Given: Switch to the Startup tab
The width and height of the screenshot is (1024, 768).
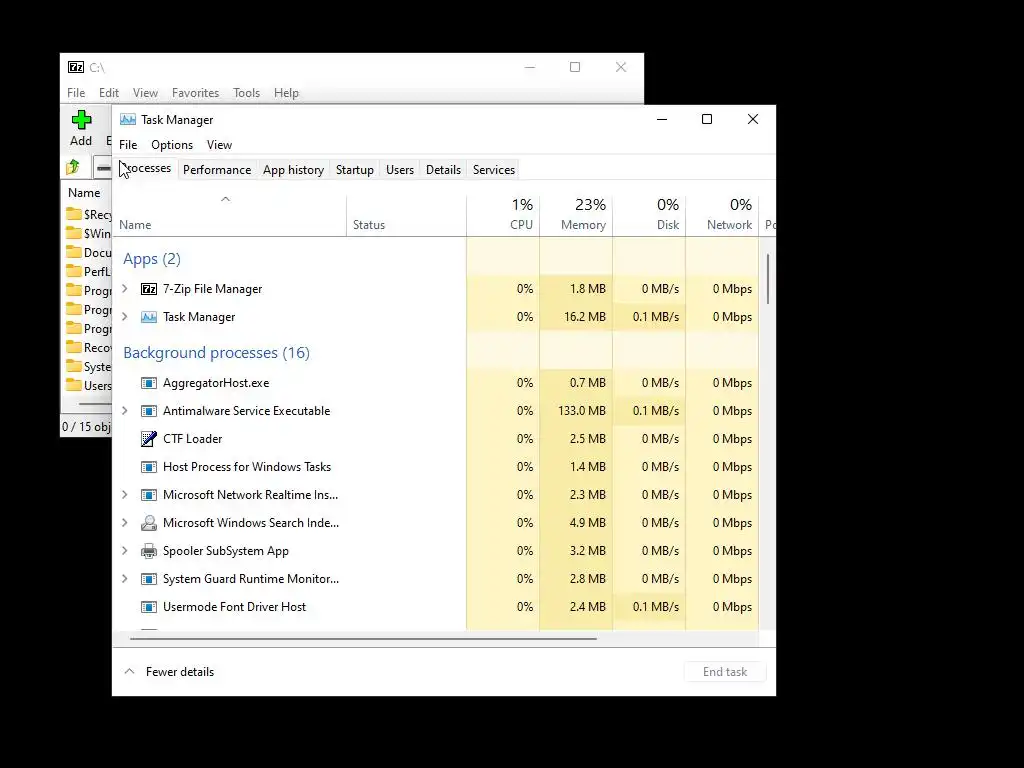Looking at the screenshot, I should 355,170.
